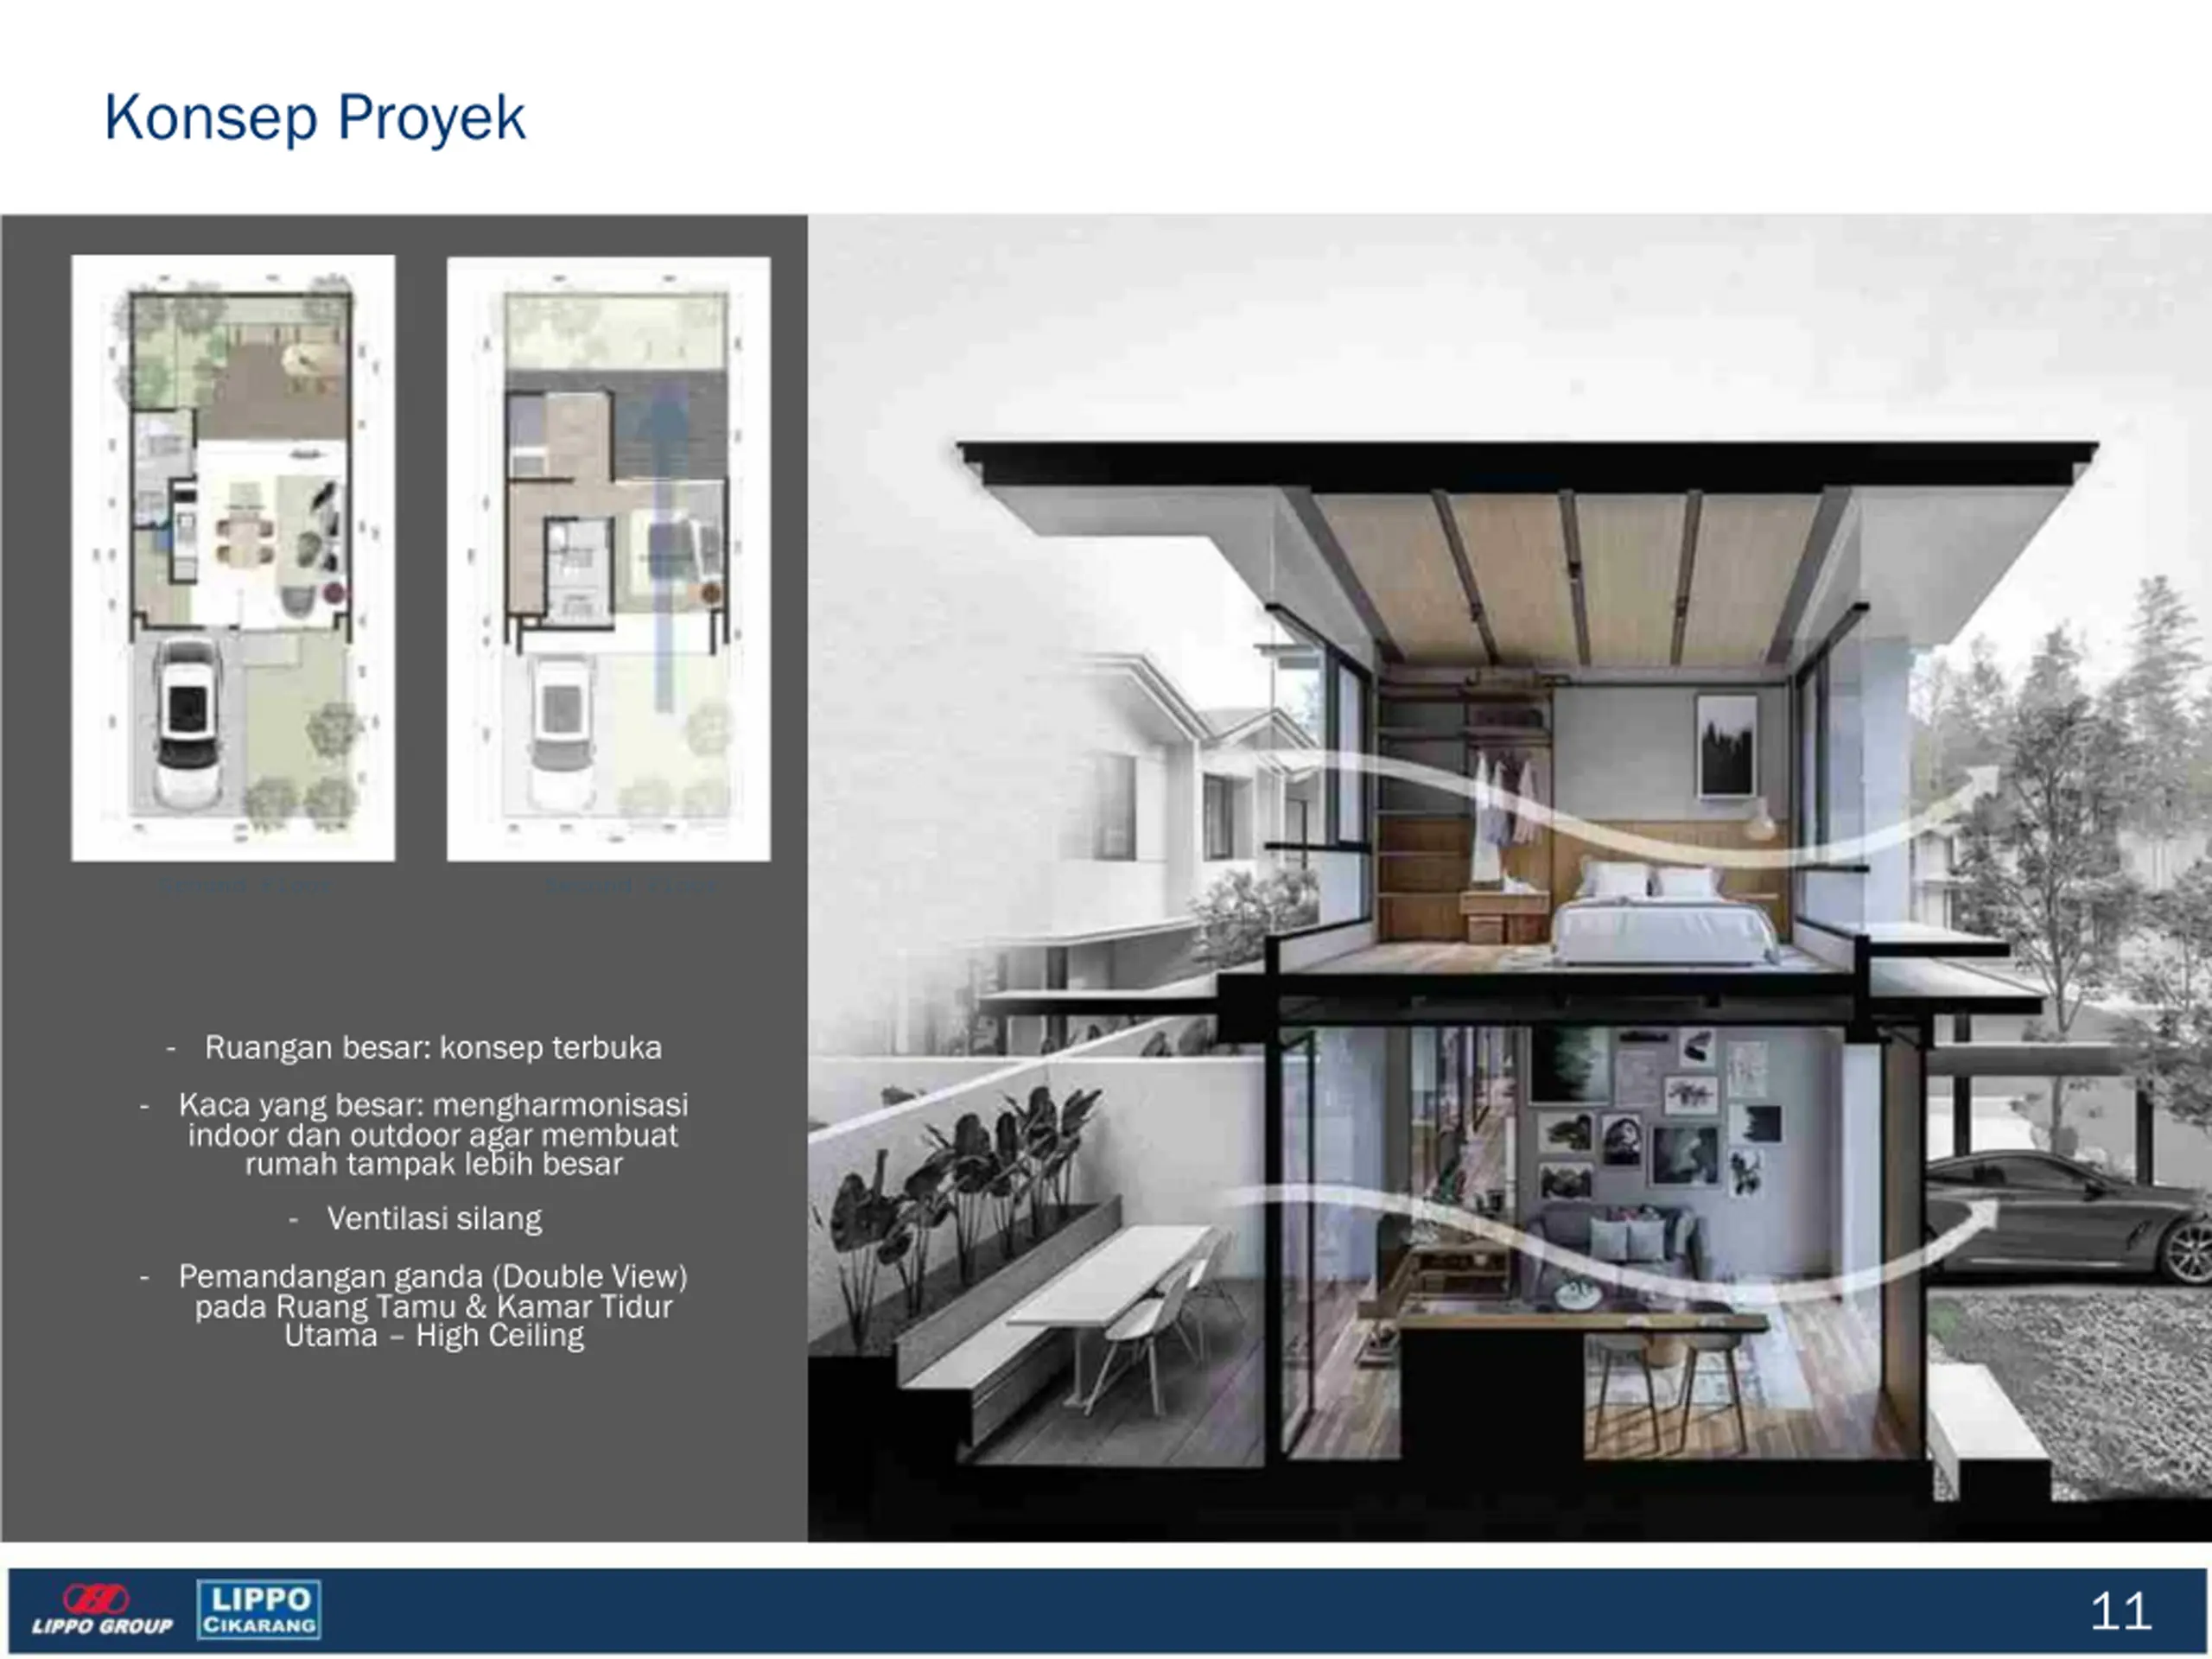
Task: Click the "Utama – High Ceiling" text line
Action: pyautogui.click(x=434, y=1336)
